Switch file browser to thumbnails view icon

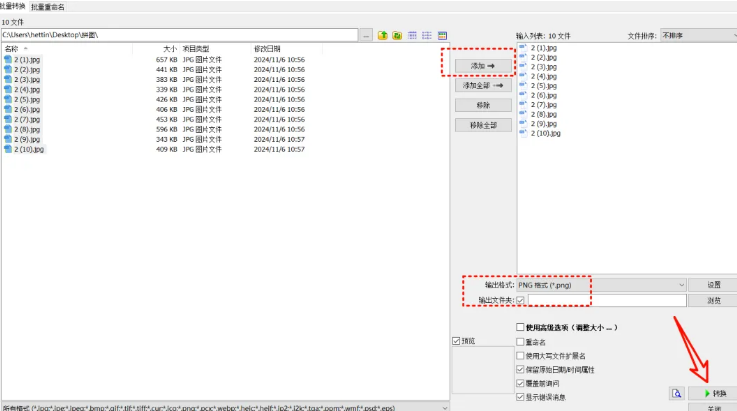[x=442, y=35]
